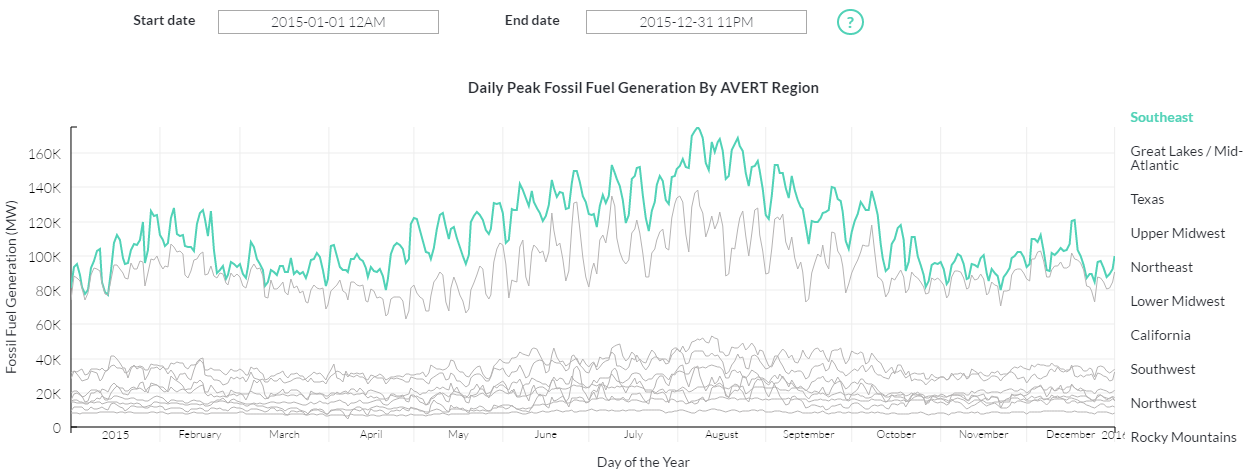1247x474 pixels.
Task: Click the August x-axis label
Action: click(x=721, y=435)
